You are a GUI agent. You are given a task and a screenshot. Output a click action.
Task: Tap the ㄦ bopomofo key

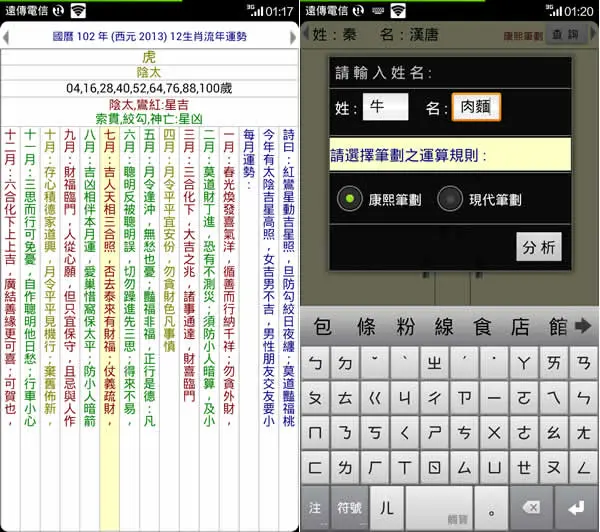point(386,508)
